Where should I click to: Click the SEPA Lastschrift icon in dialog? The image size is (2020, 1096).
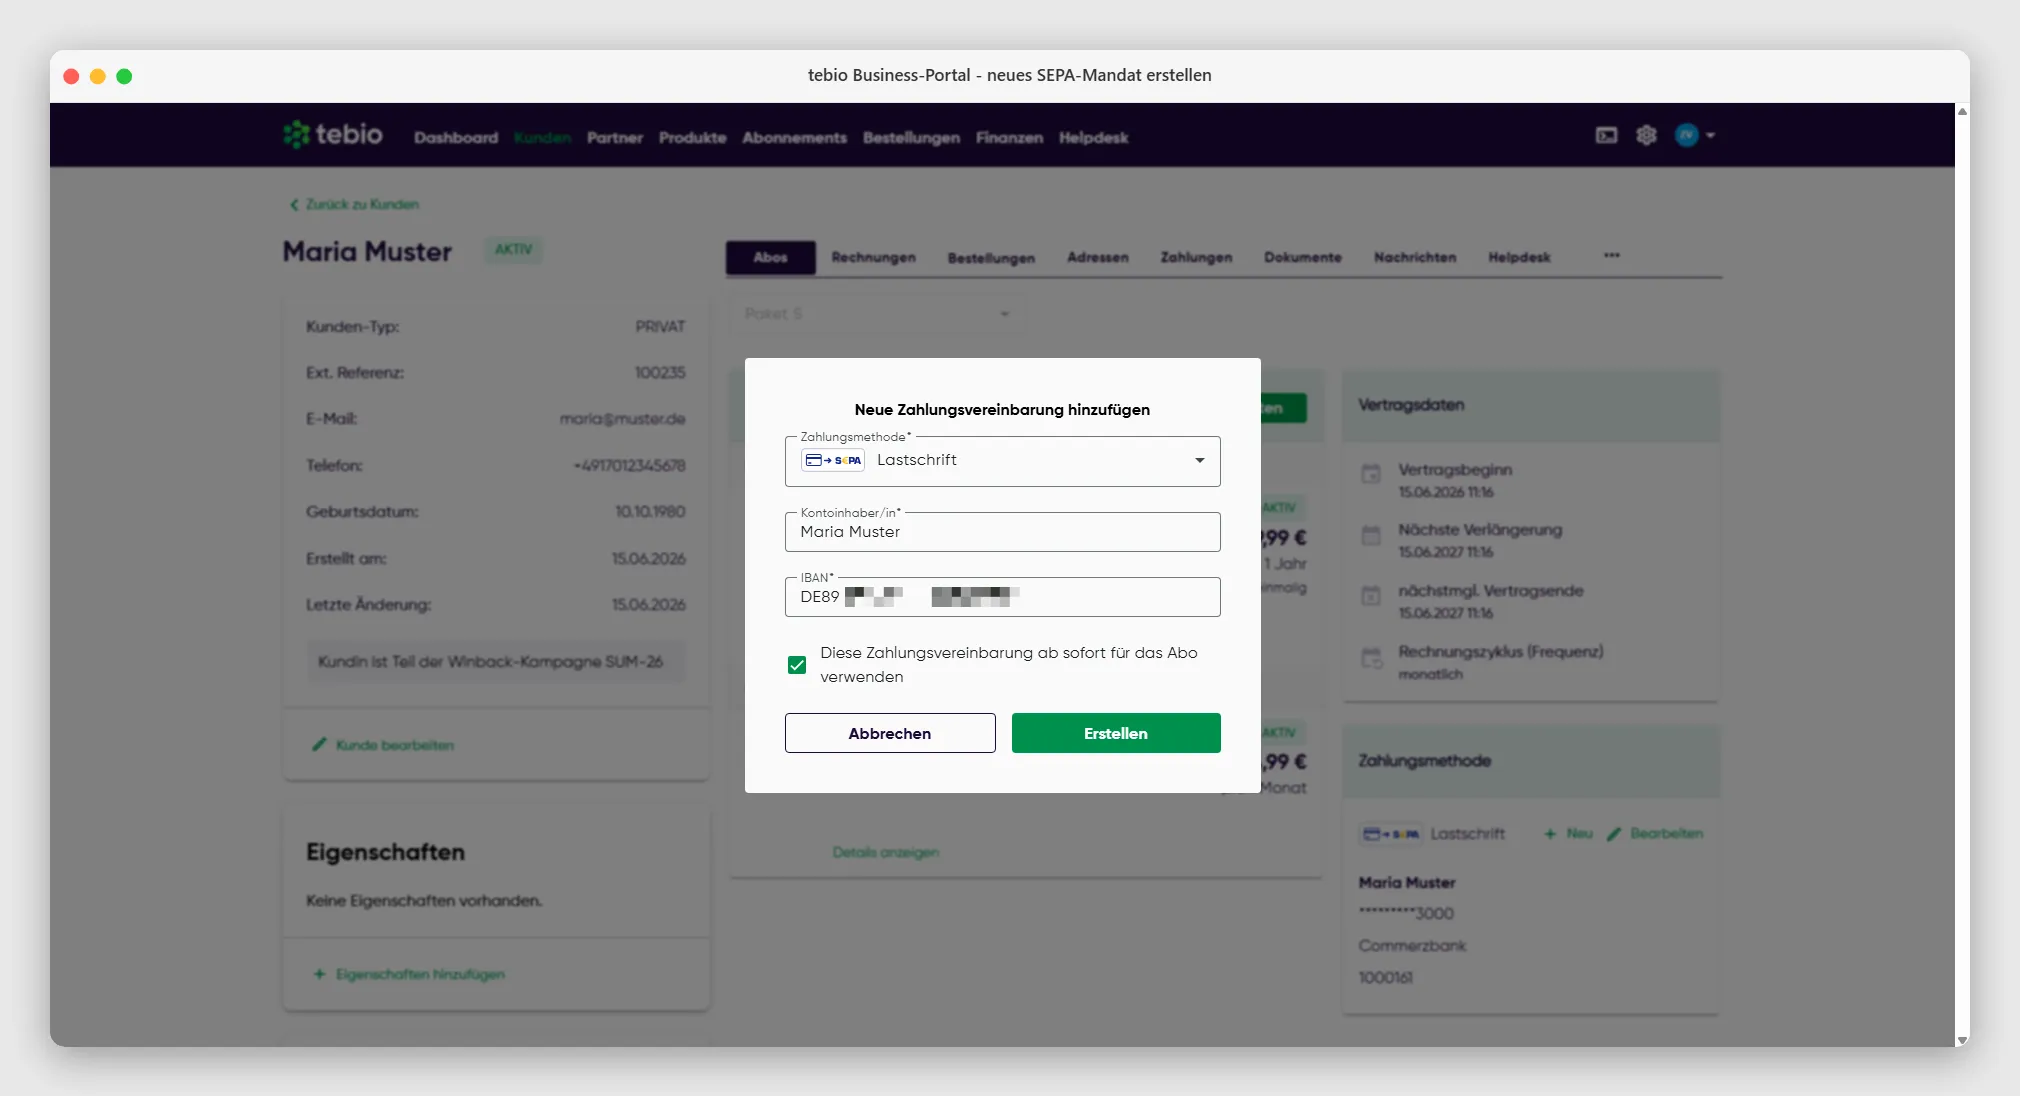coord(833,460)
